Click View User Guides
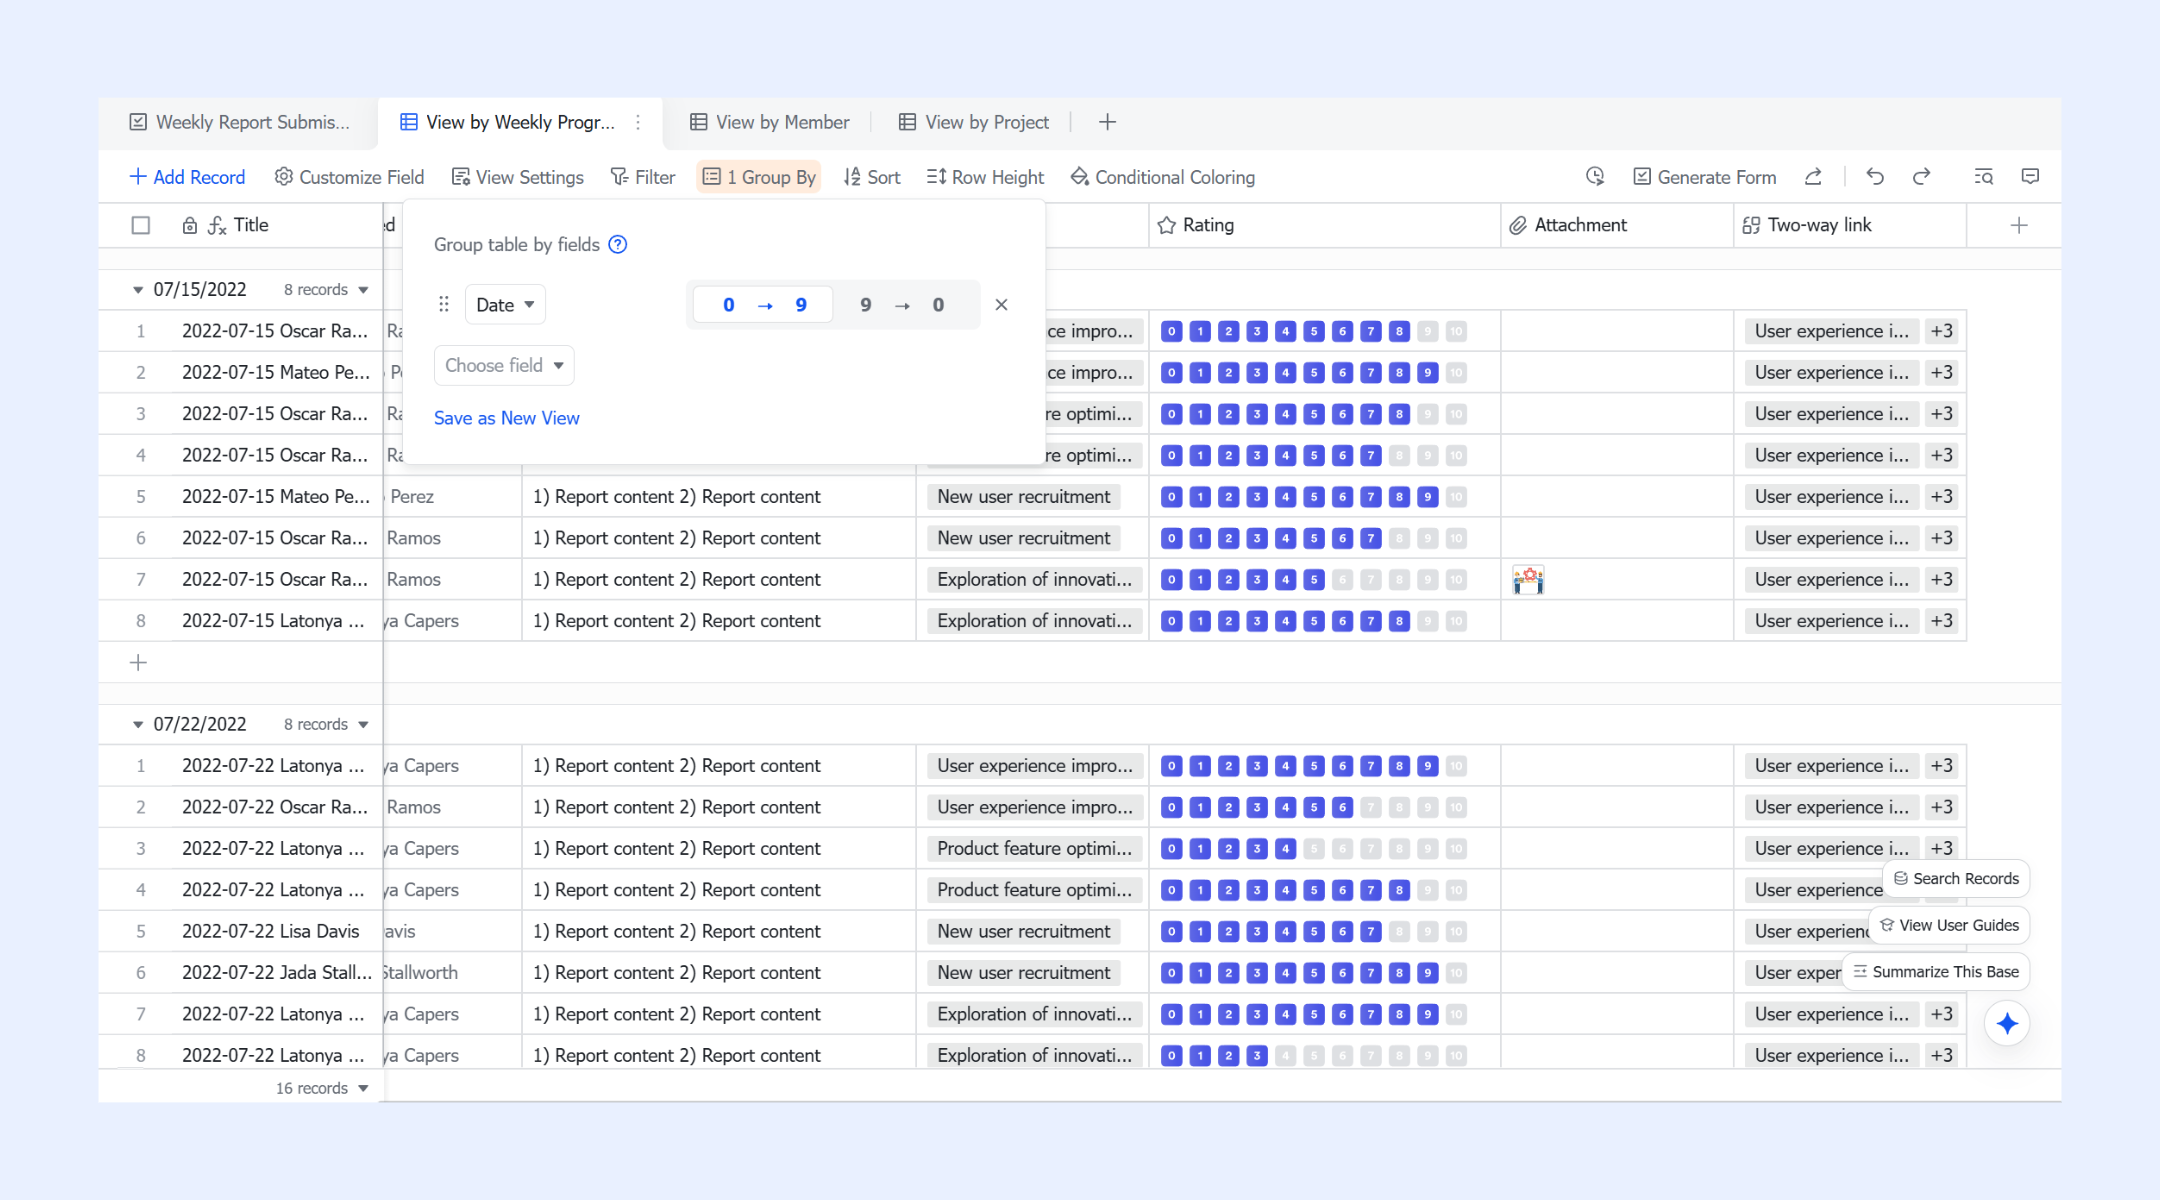Screen dimensions: 2160x1200 coord(1949,925)
